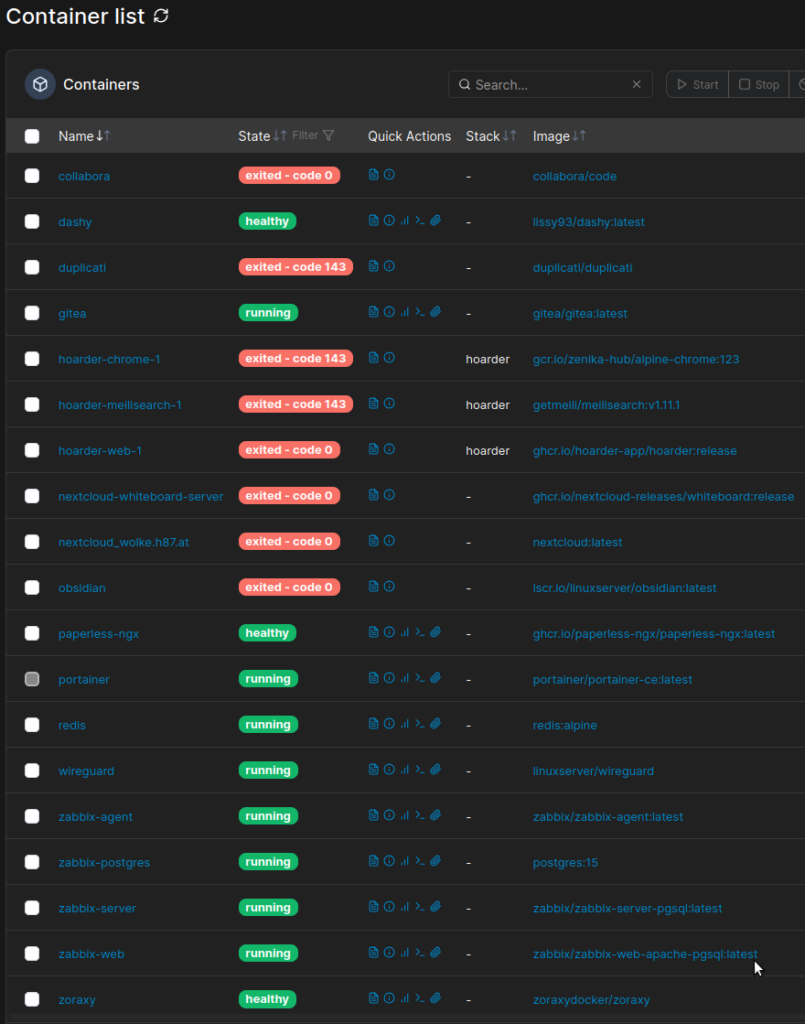805x1024 pixels.
Task: Tick the select-all checkbox in table header
Action: click(32, 136)
